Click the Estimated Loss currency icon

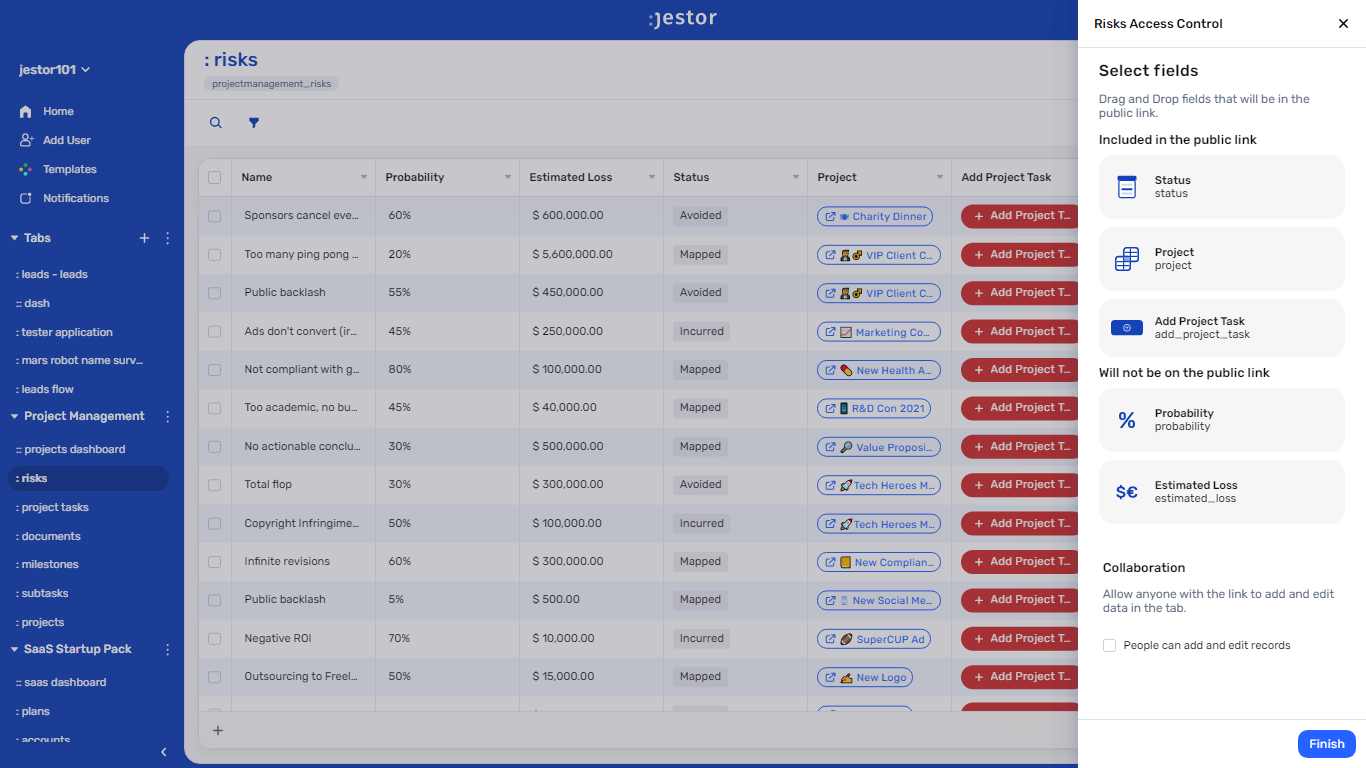tap(1127, 492)
